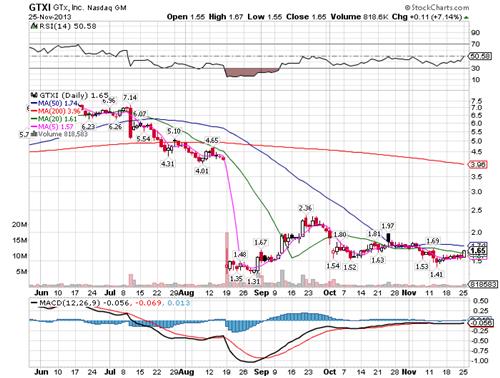Click the 'Low 1.55' value in header

(265, 17)
